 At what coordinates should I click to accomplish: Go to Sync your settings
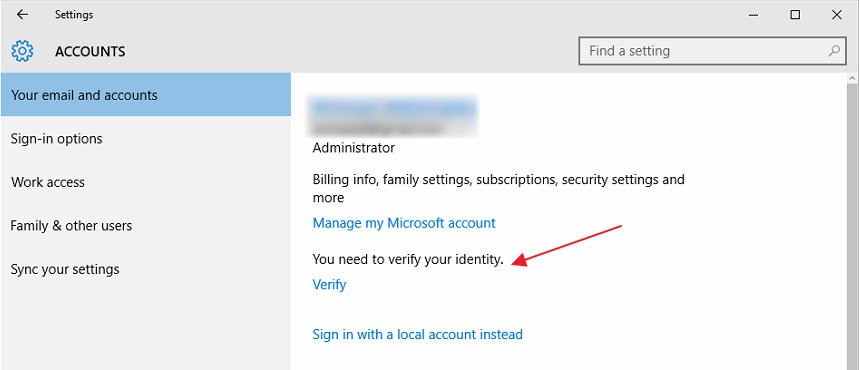pyautogui.click(x=146, y=269)
